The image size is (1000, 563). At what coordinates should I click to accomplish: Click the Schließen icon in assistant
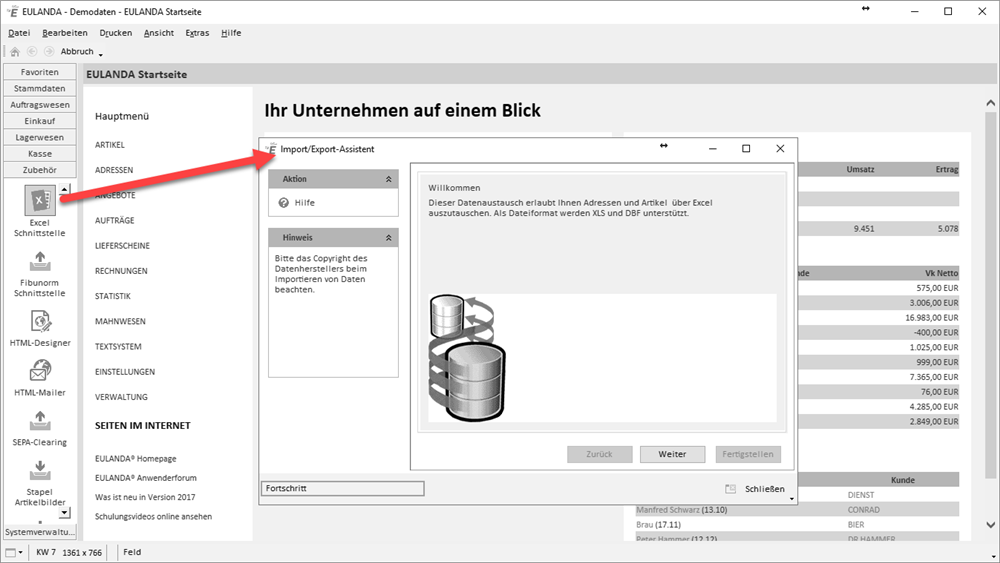coord(731,489)
